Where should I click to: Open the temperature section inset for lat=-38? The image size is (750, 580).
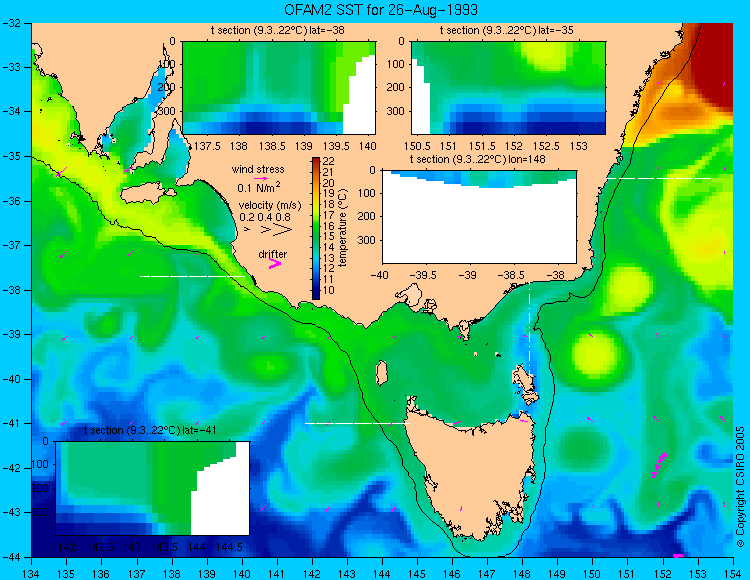(279, 88)
